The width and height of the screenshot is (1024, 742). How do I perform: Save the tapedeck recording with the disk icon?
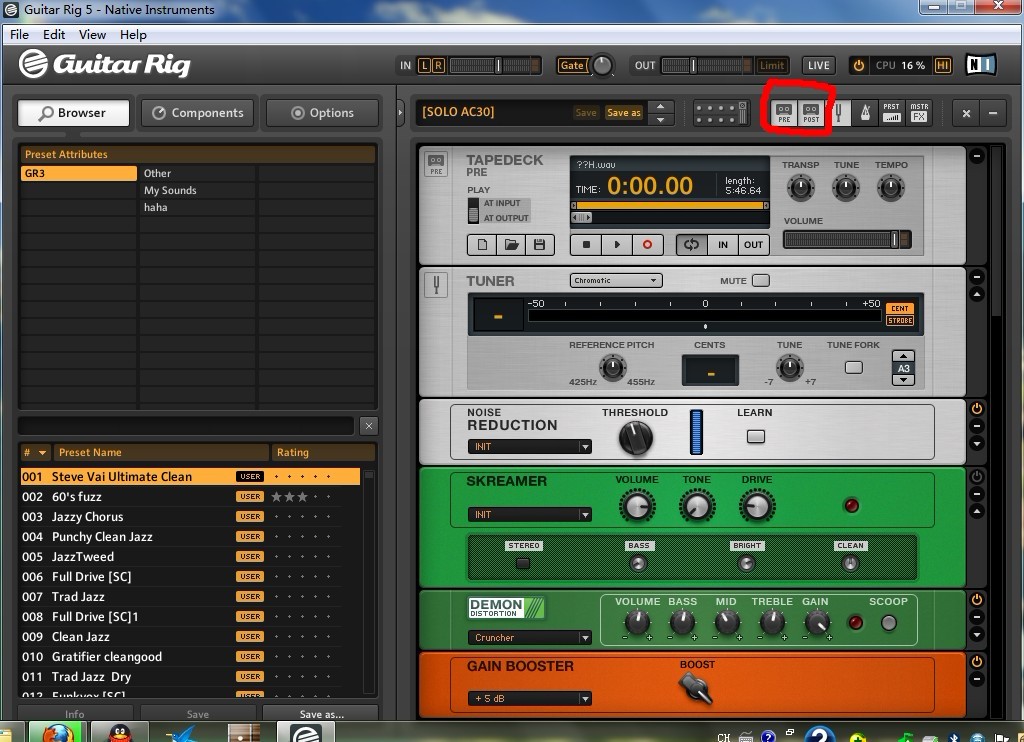539,244
